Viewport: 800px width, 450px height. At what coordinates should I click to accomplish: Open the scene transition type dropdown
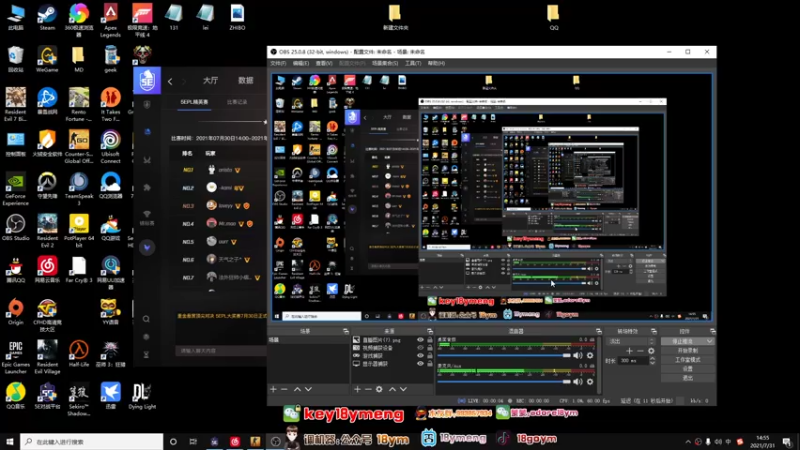point(632,341)
